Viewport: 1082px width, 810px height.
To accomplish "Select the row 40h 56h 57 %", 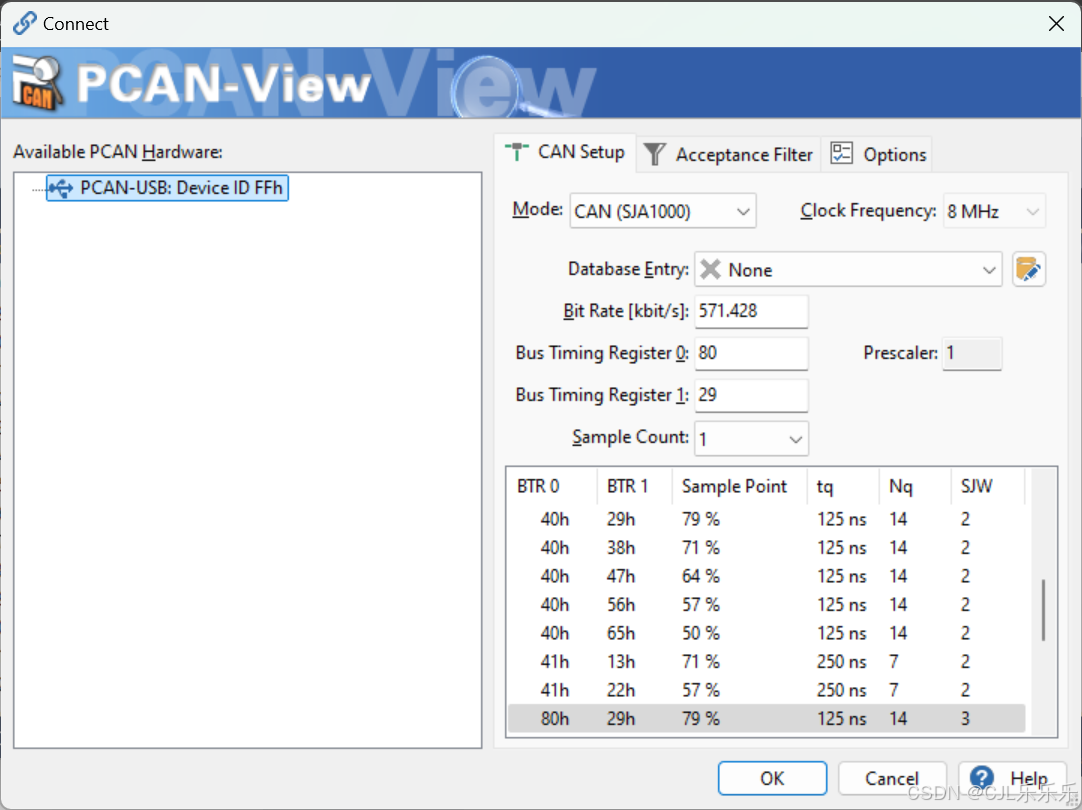I will click(x=767, y=605).
